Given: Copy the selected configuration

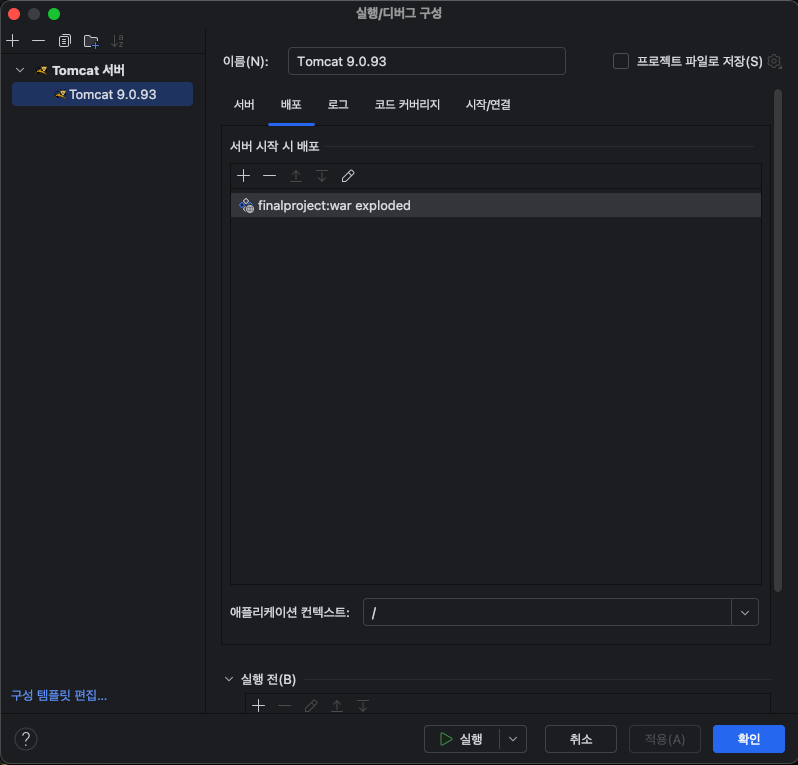Looking at the screenshot, I should pyautogui.click(x=65, y=41).
